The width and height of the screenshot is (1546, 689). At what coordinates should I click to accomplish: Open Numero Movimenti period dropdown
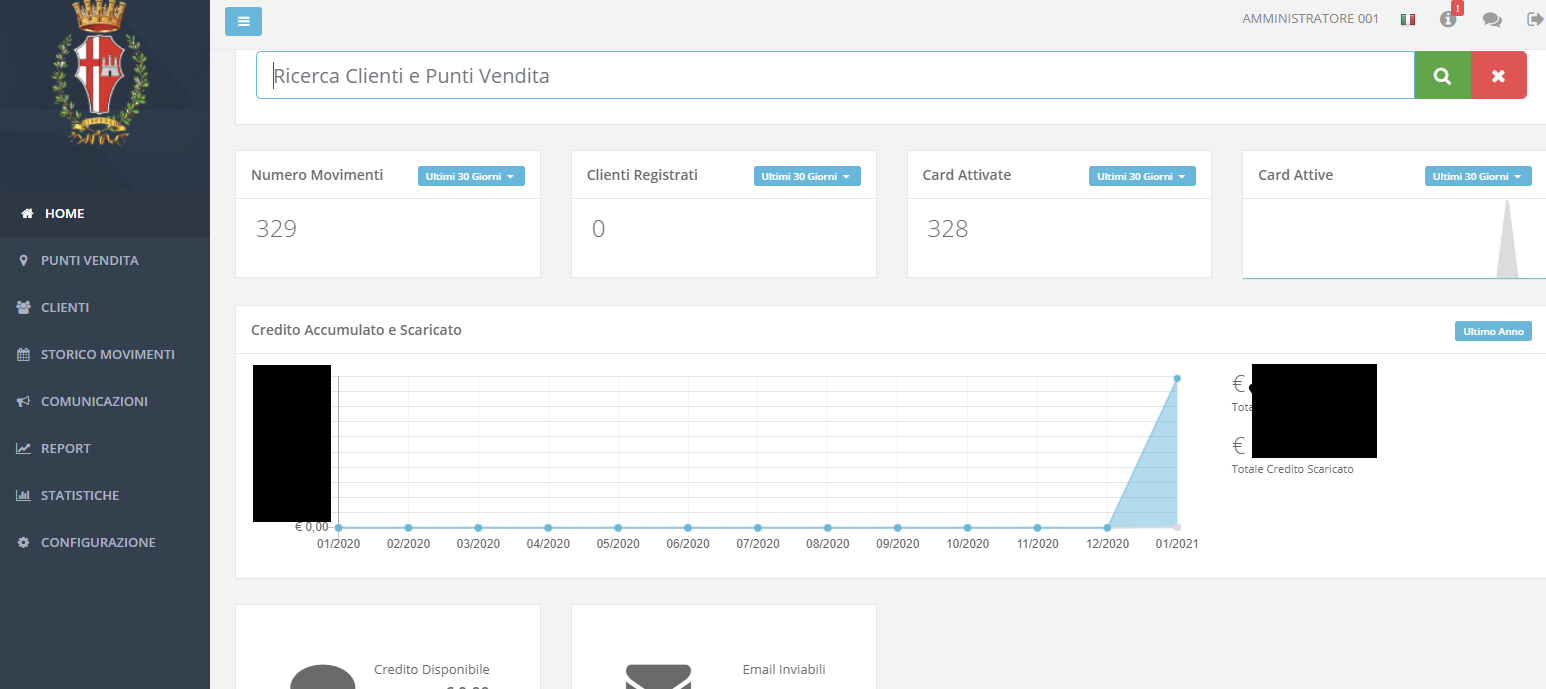click(470, 176)
